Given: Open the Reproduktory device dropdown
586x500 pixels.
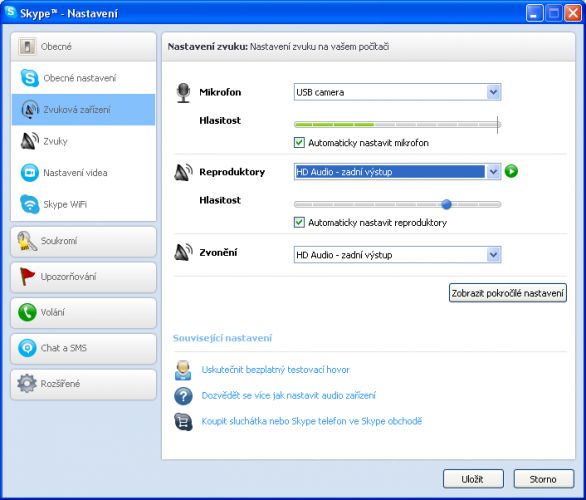Looking at the screenshot, I should tap(397, 172).
